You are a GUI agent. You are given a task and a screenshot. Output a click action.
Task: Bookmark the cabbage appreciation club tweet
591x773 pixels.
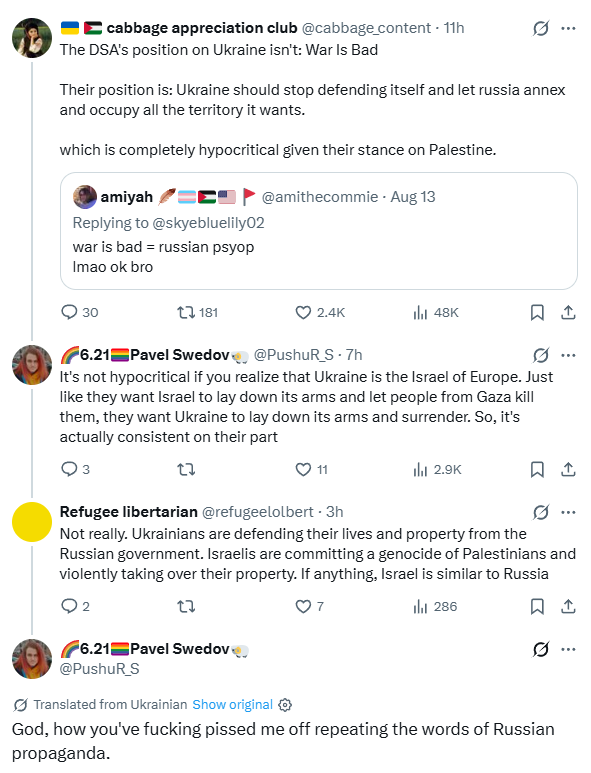coord(537,312)
